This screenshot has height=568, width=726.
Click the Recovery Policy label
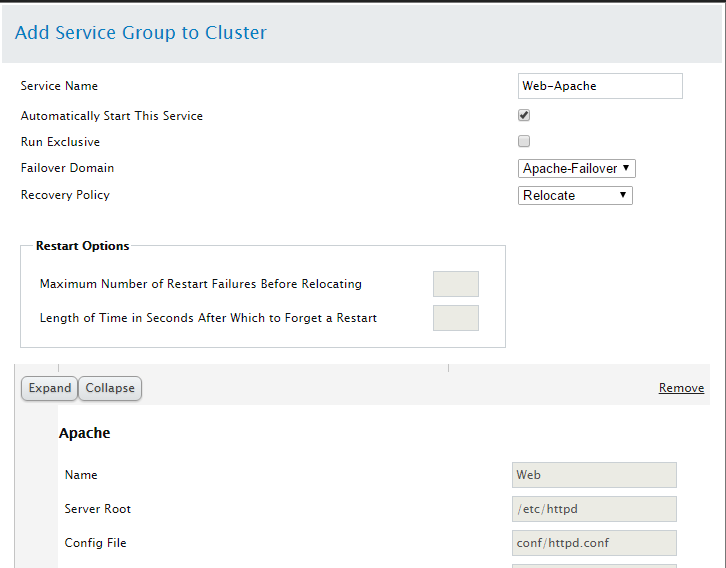click(x=65, y=195)
